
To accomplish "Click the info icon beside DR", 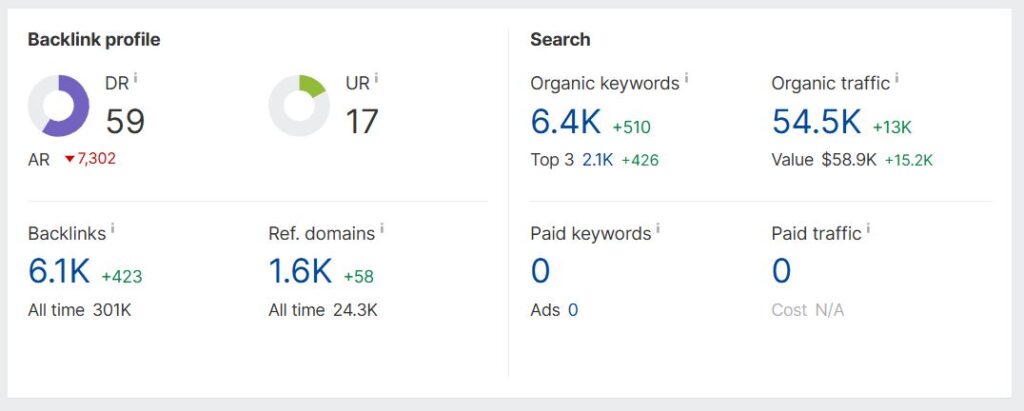I will pyautogui.click(x=135, y=78).
